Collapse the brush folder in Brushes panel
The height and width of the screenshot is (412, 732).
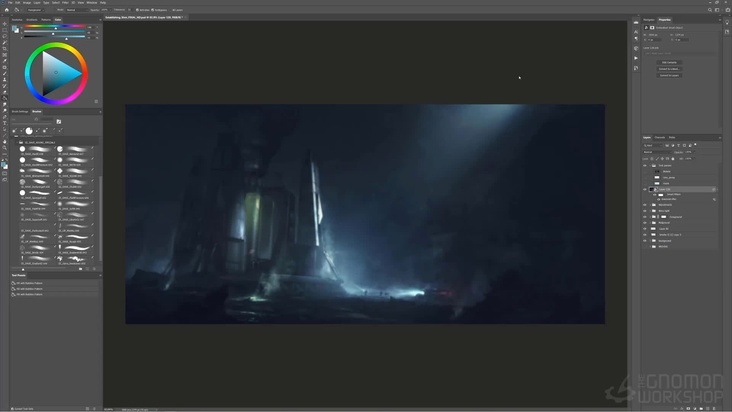(x=17, y=142)
